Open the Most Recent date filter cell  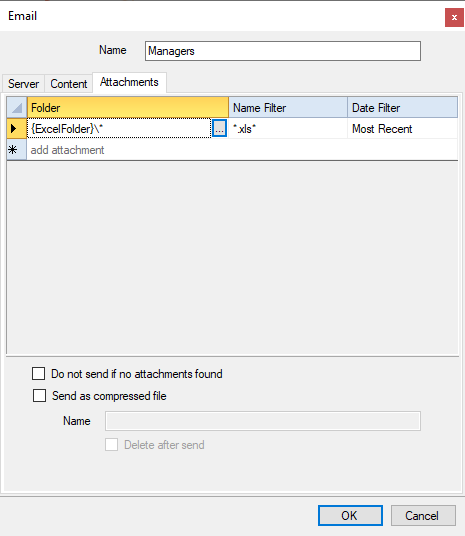pyautogui.click(x=402, y=129)
